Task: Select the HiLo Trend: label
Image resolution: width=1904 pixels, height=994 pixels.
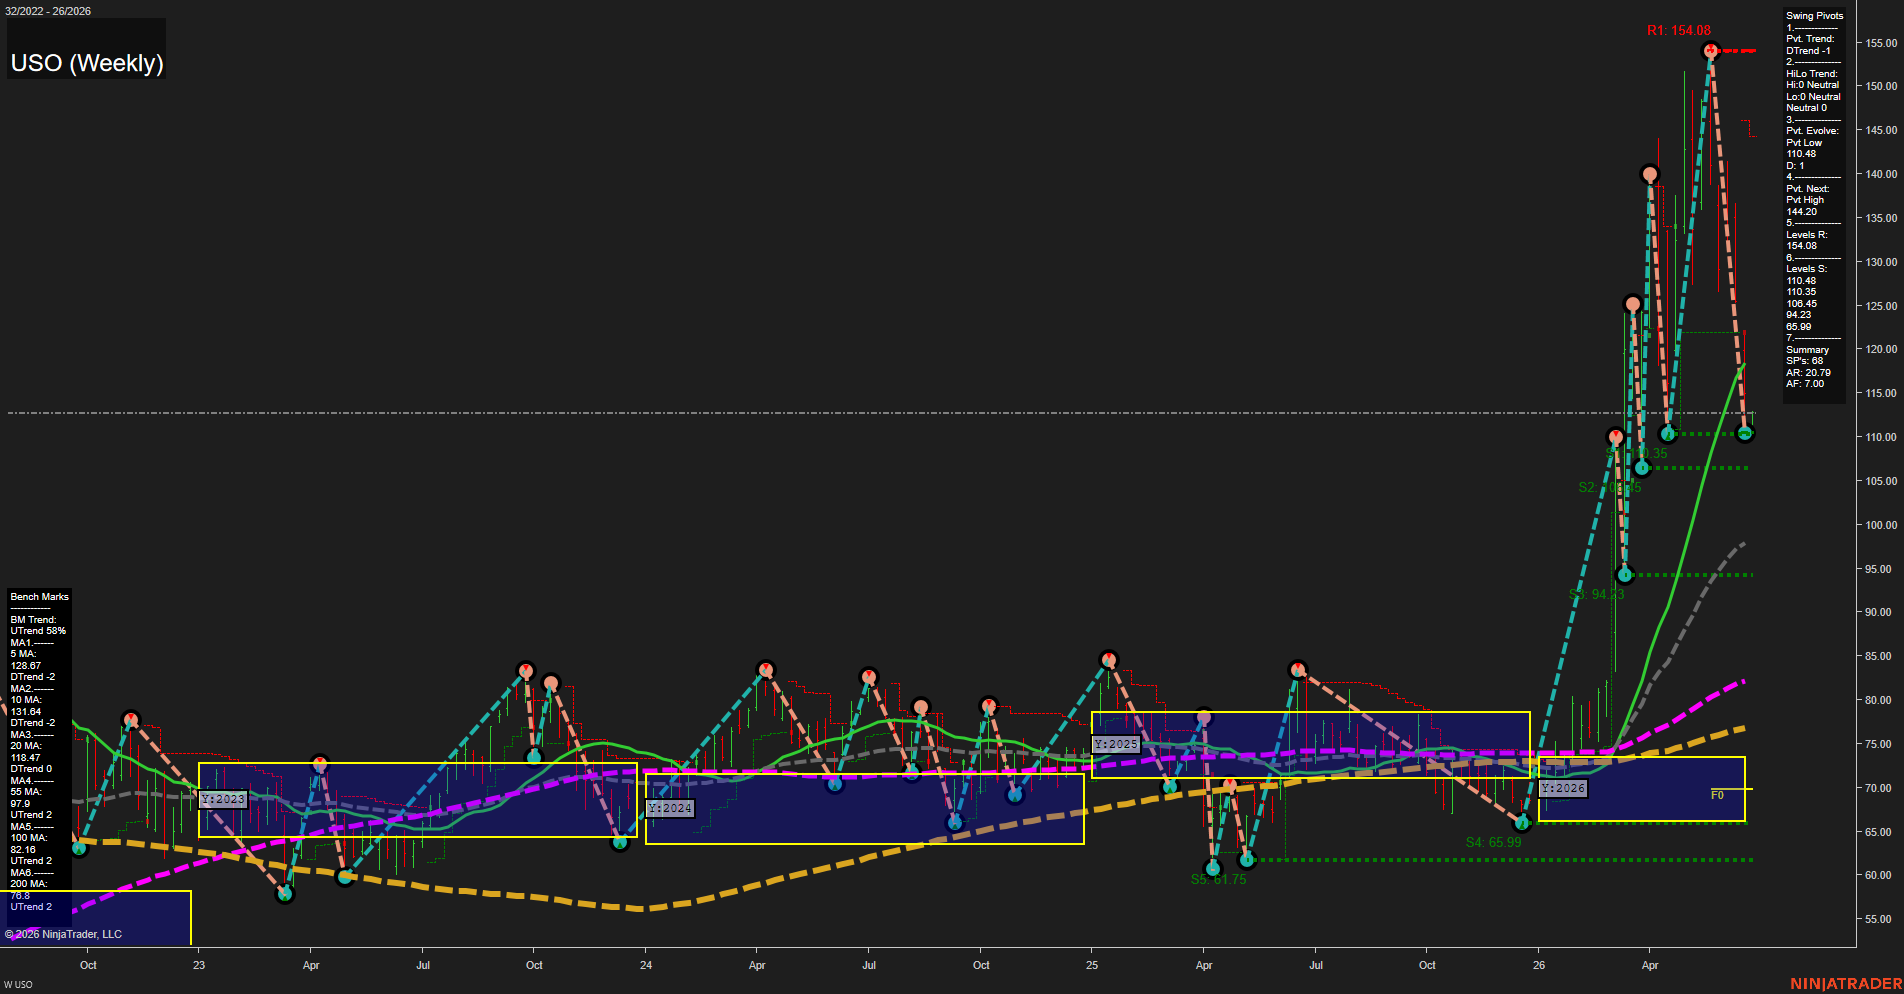Action: (x=1812, y=74)
